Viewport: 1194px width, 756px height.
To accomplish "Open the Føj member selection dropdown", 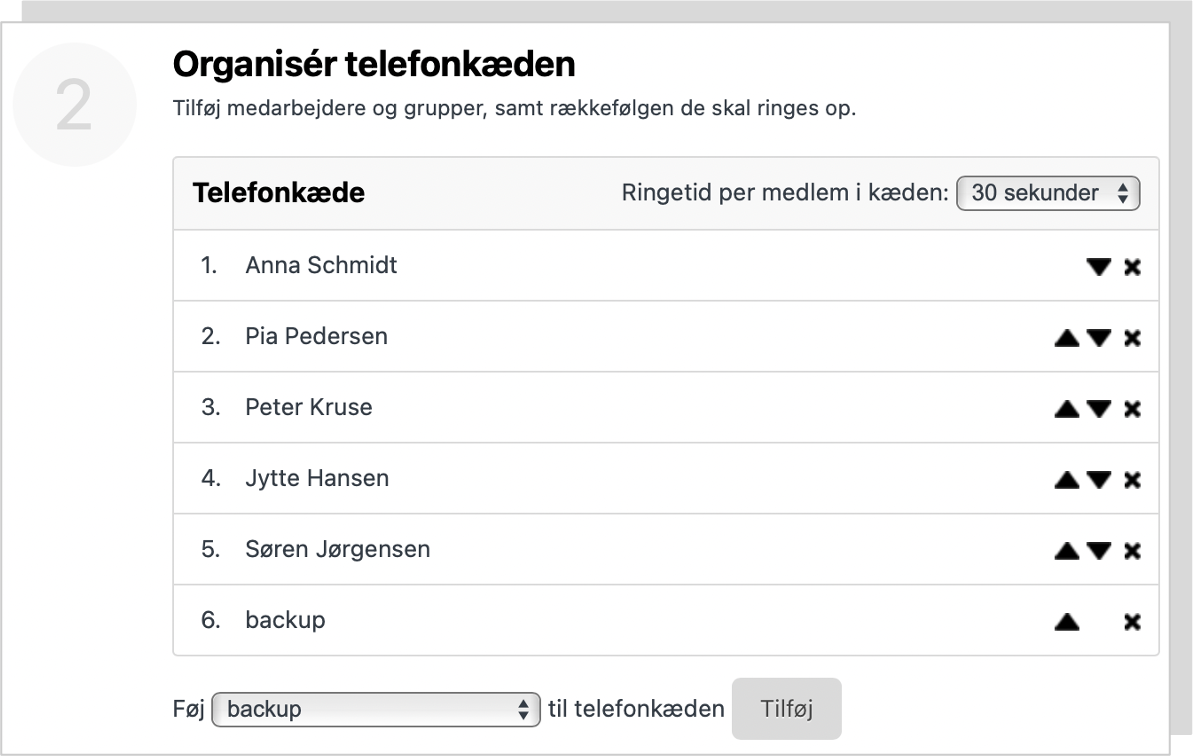I will pos(376,708).
